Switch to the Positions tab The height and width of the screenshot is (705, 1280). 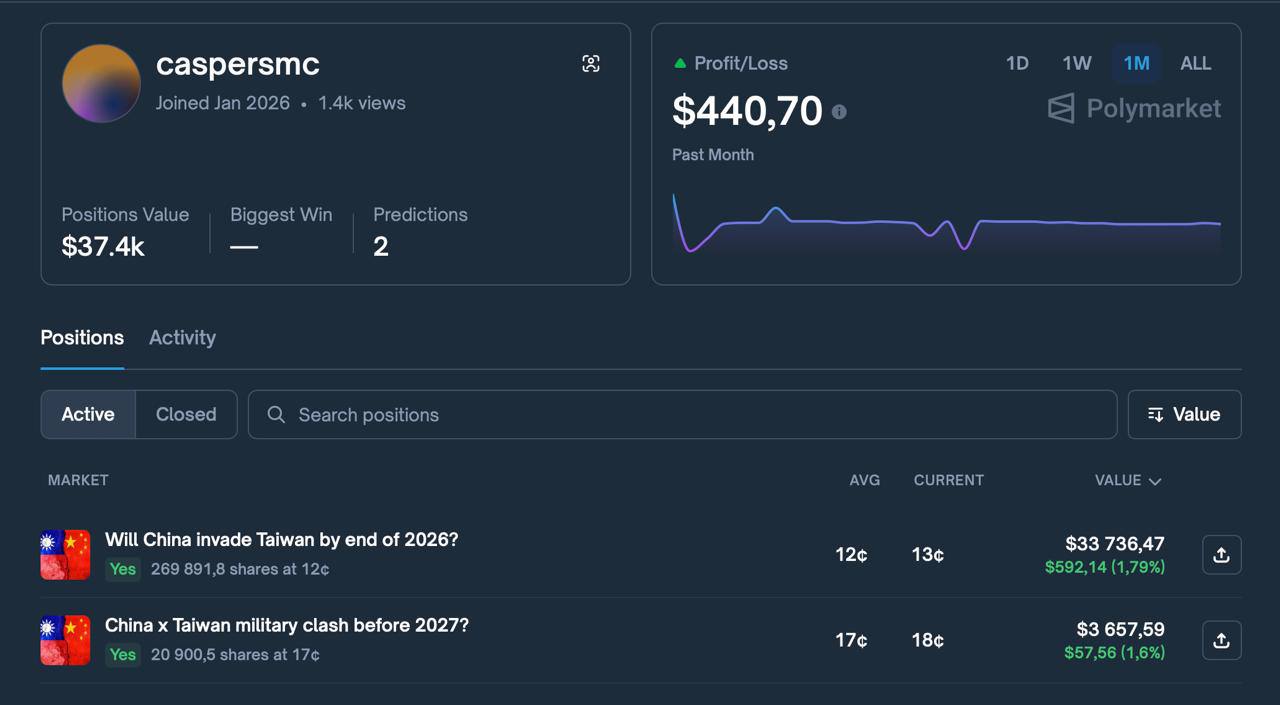82,338
